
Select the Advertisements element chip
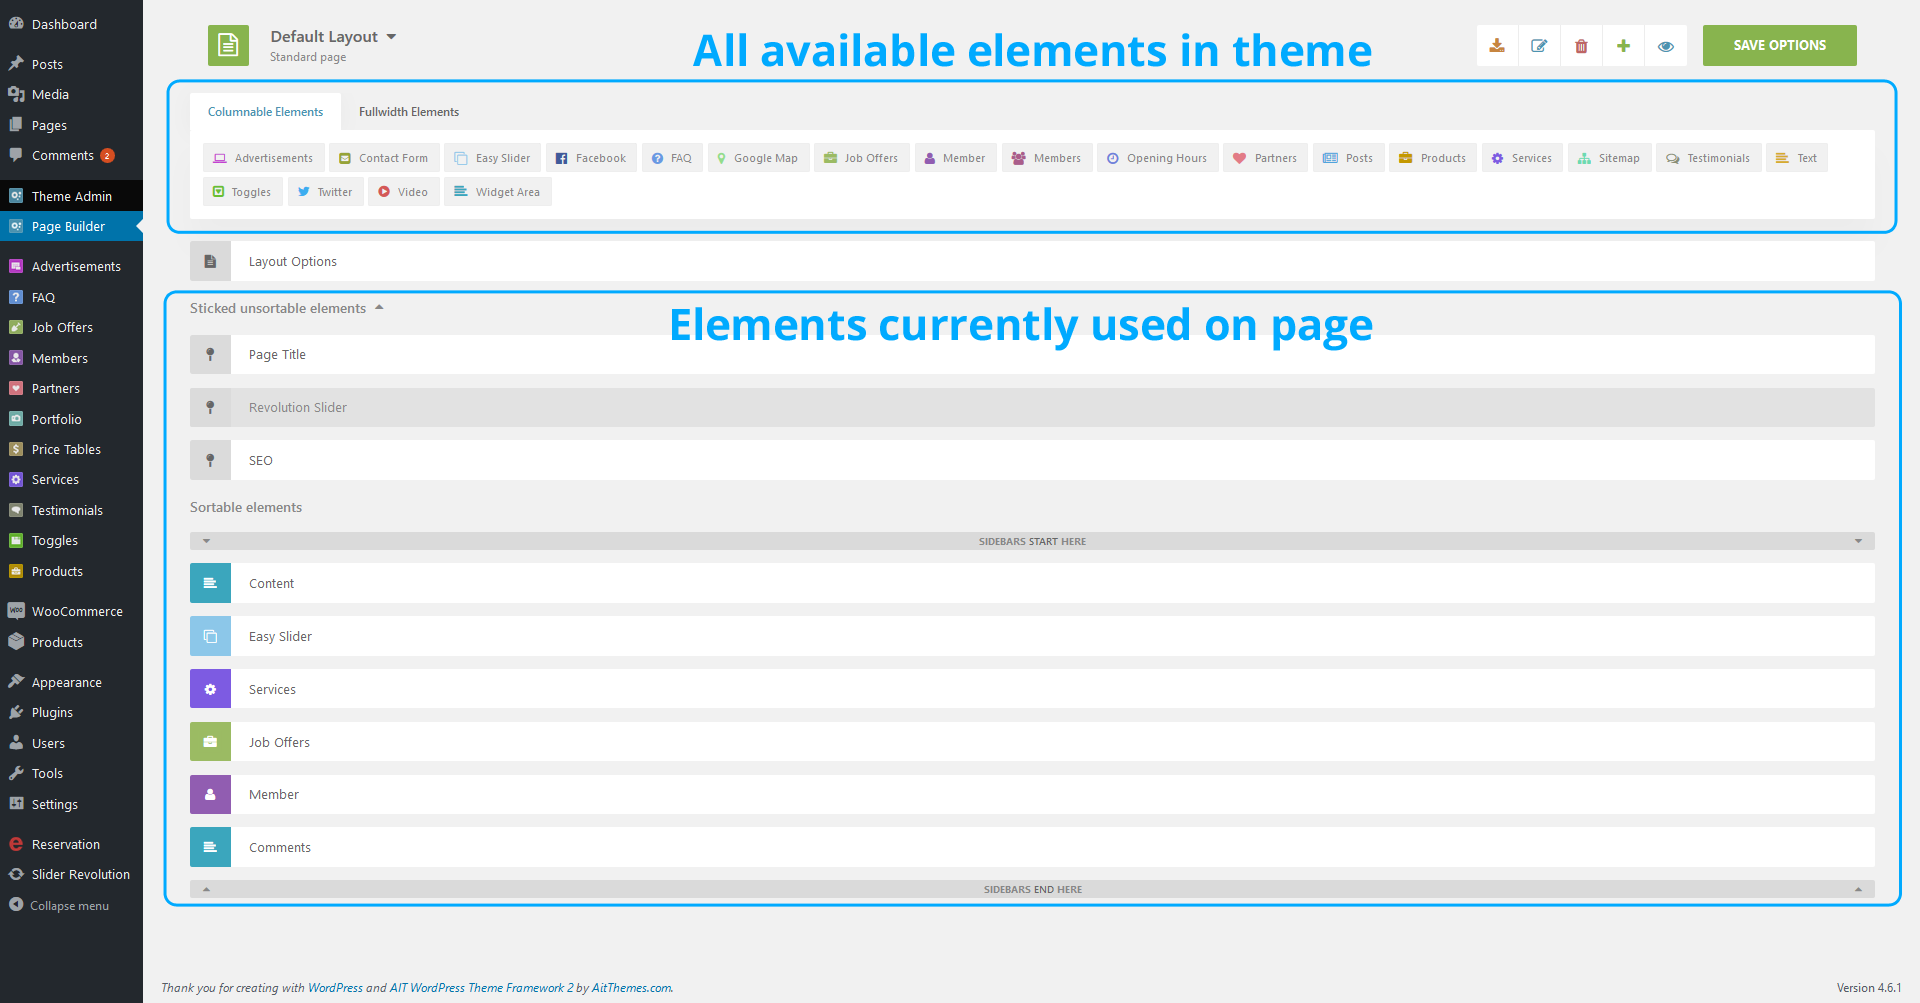click(x=263, y=158)
